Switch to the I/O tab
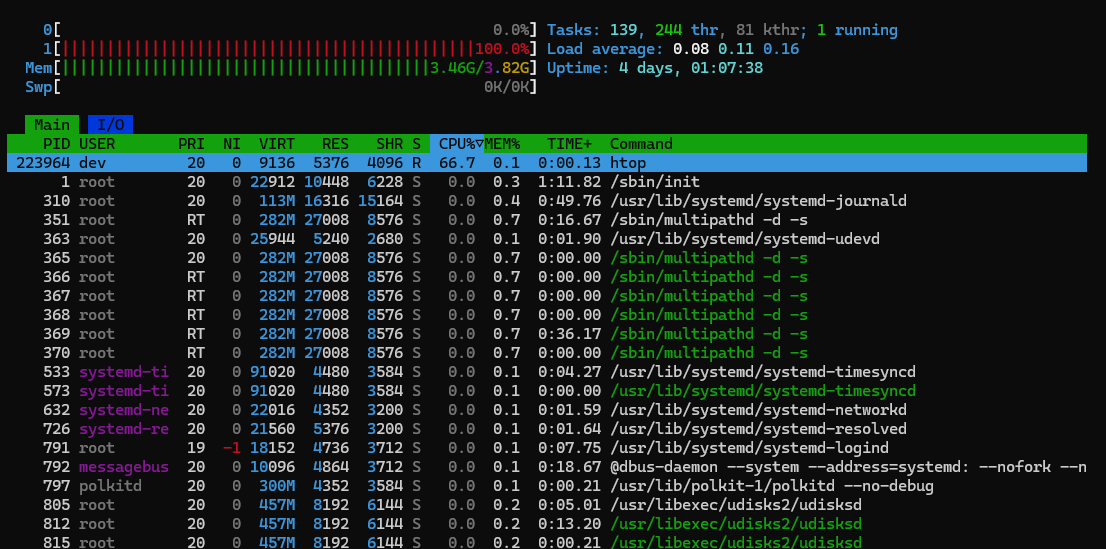This screenshot has width=1106, height=549. (x=110, y=125)
